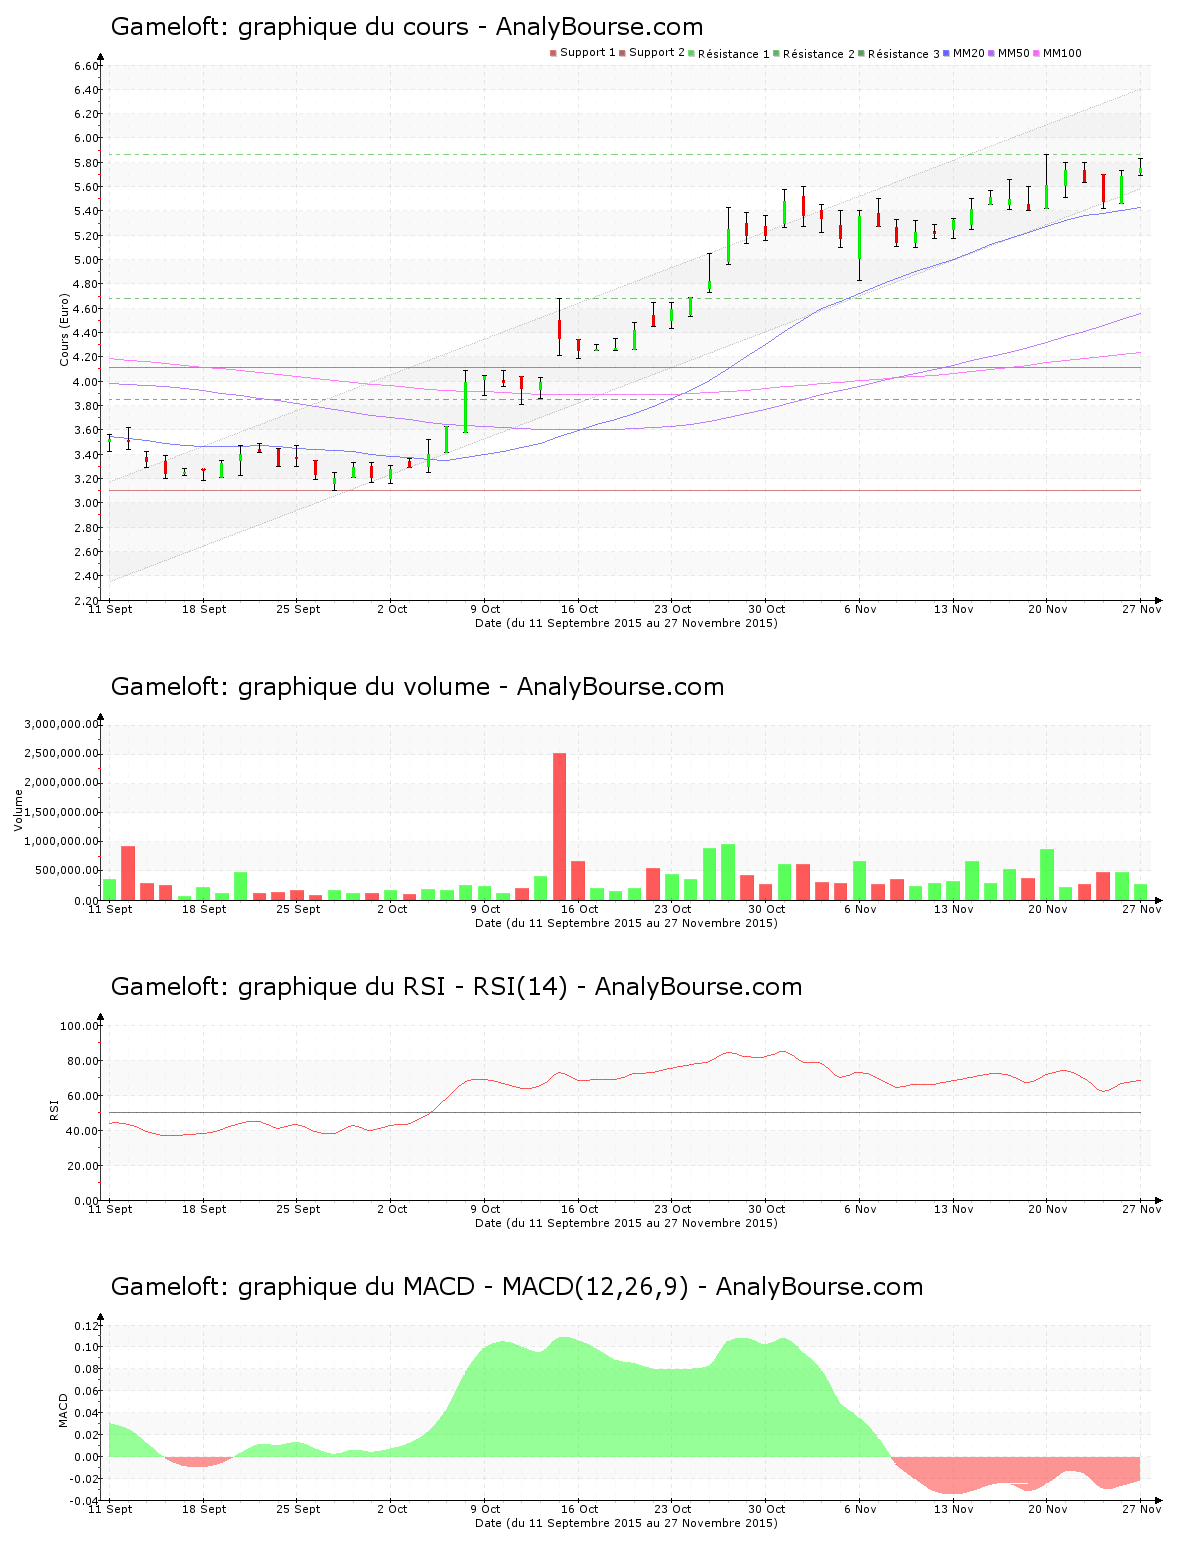Click the 500,000.00 value on volume axis
The image size is (1200, 1550).
click(x=65, y=871)
